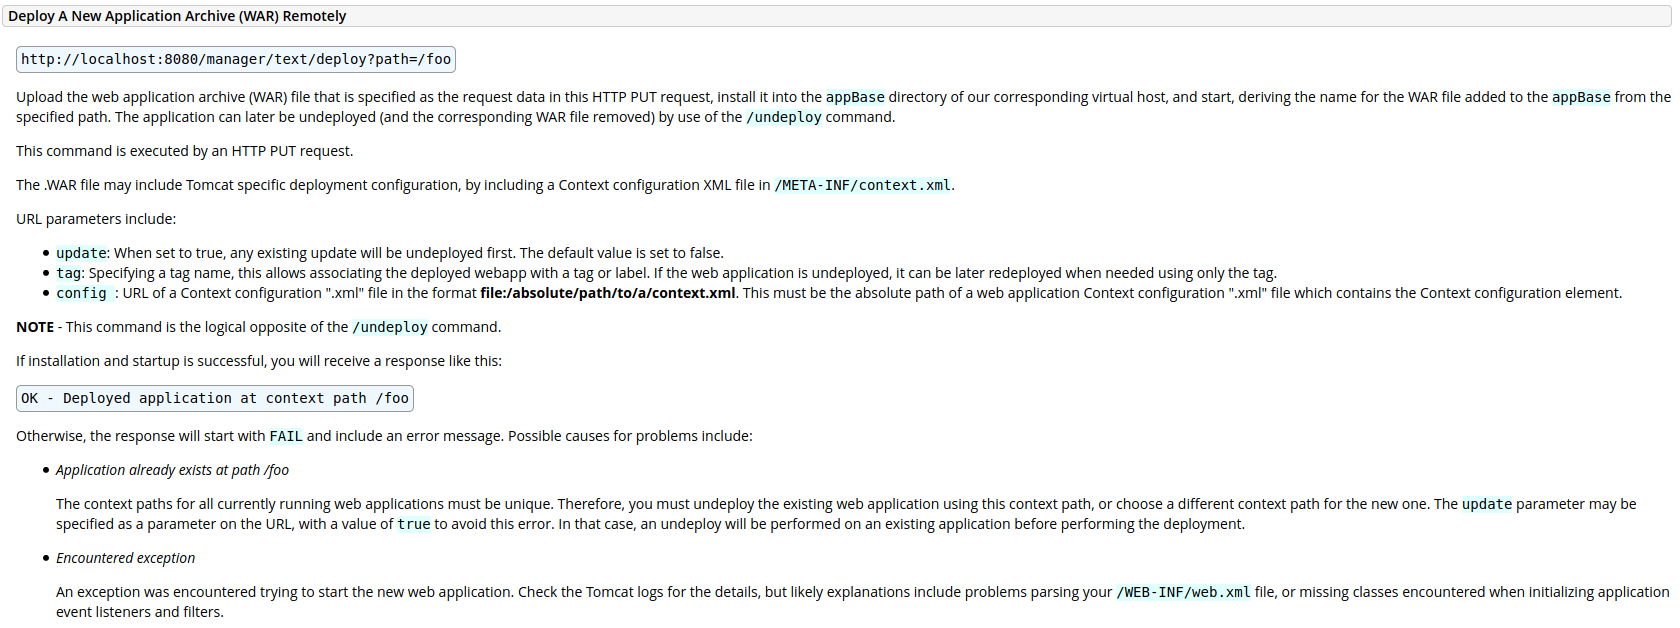Click the "If installation and startup is successful" line
The width and height of the screenshot is (1680, 628).
[x=259, y=361]
